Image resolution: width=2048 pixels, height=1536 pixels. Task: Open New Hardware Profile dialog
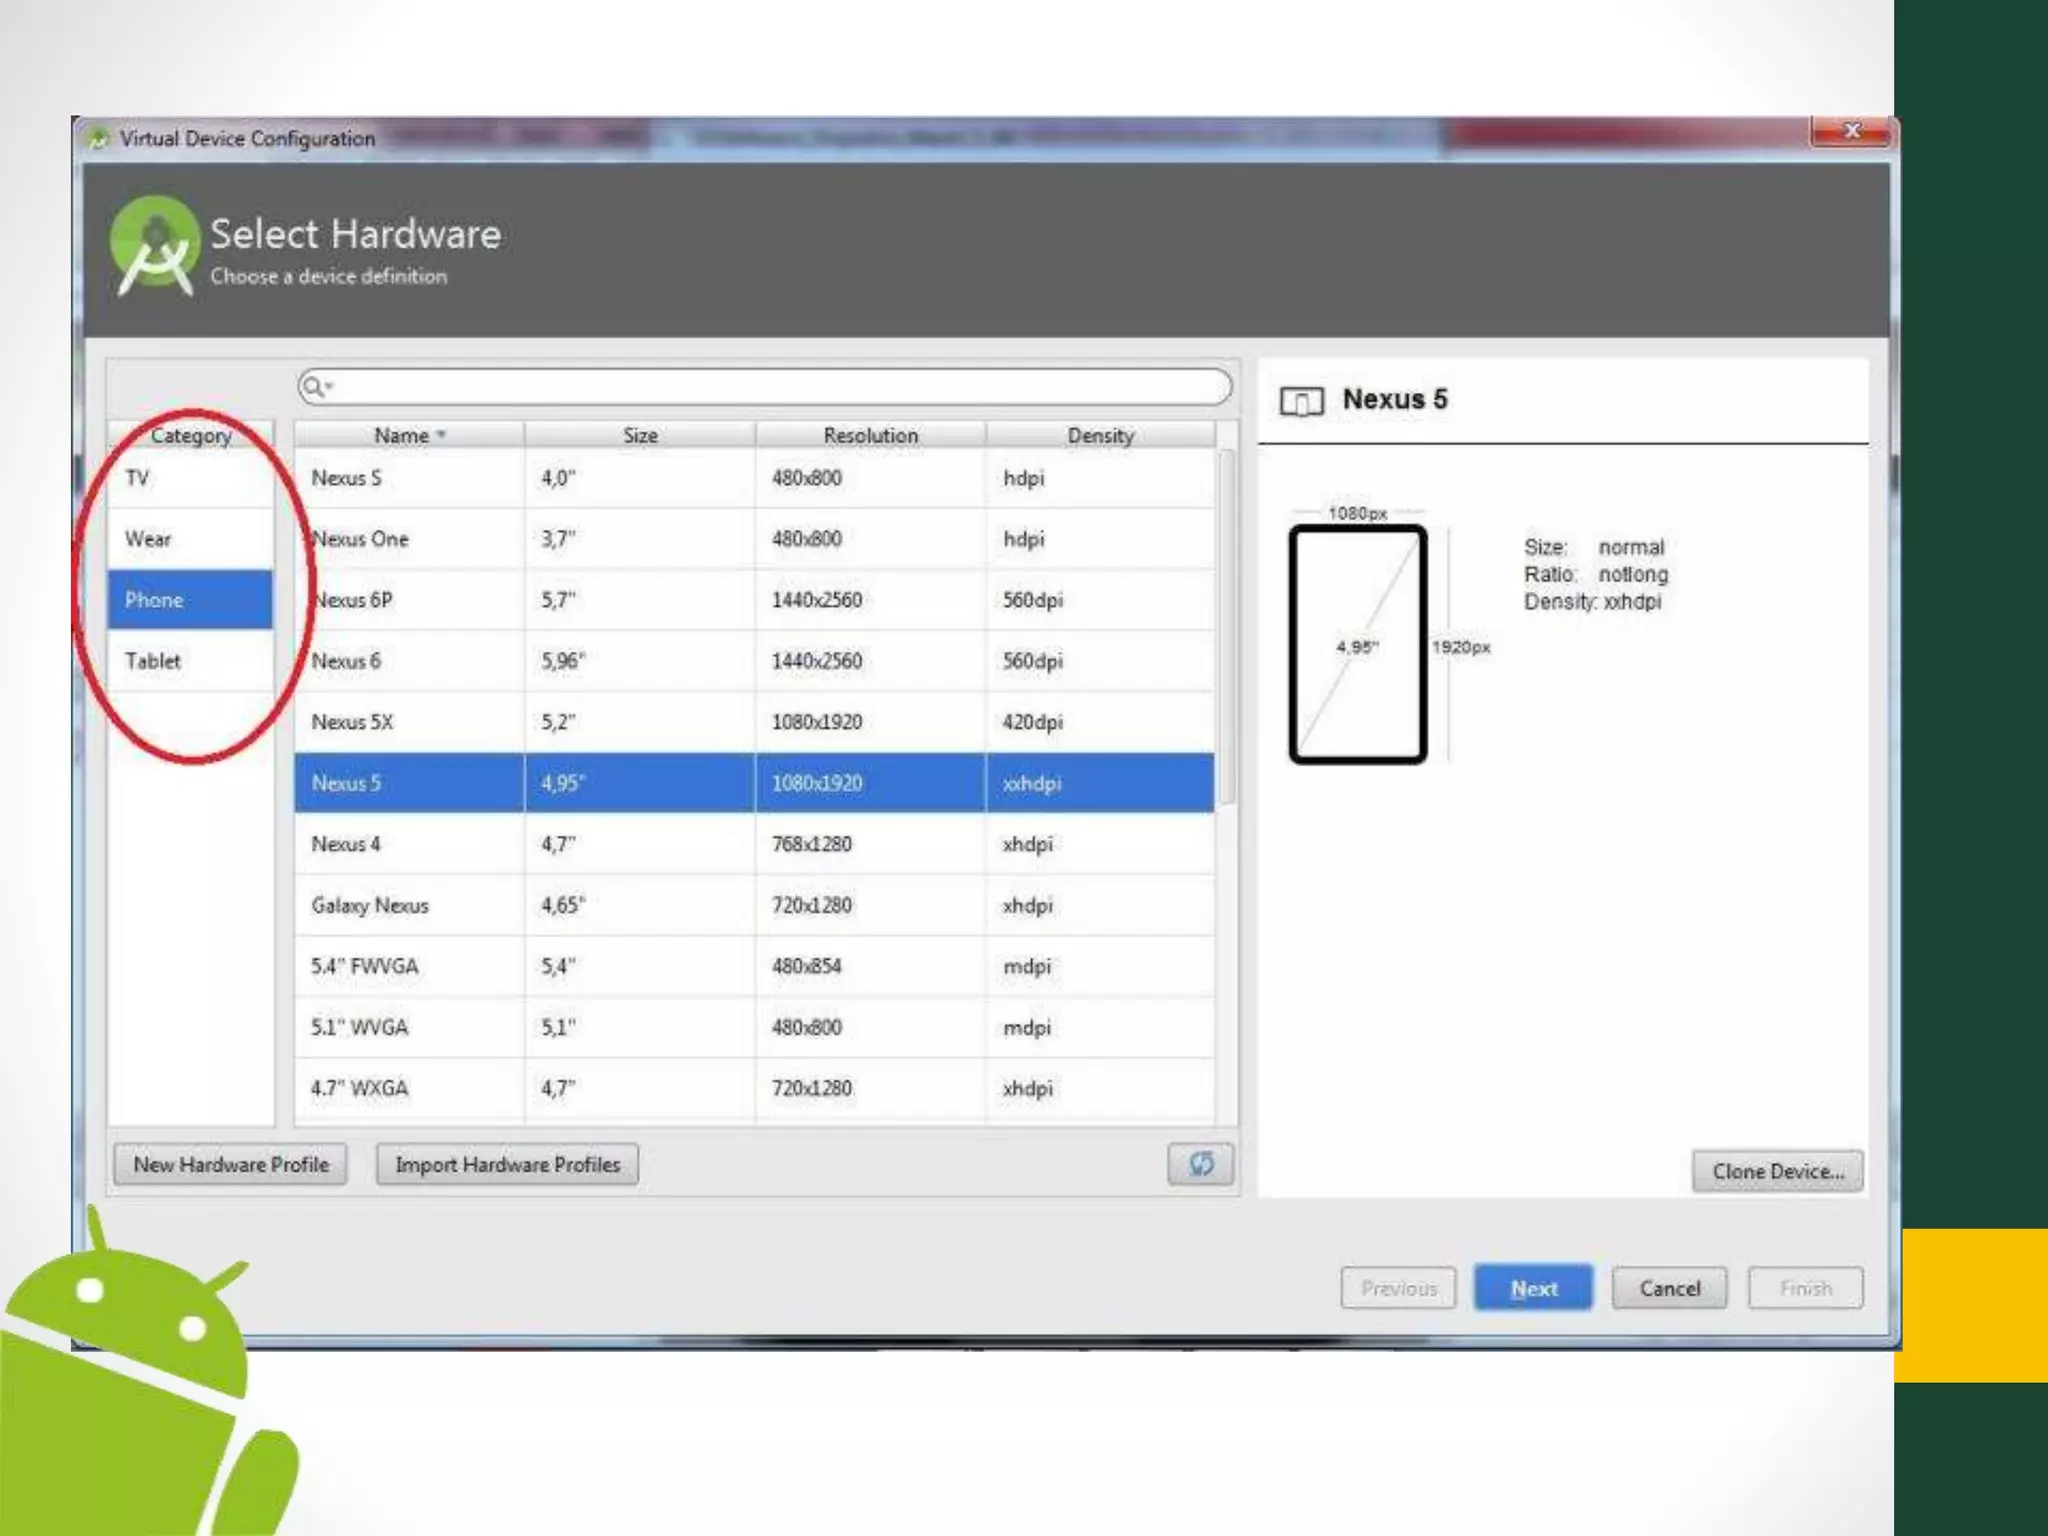point(231,1165)
